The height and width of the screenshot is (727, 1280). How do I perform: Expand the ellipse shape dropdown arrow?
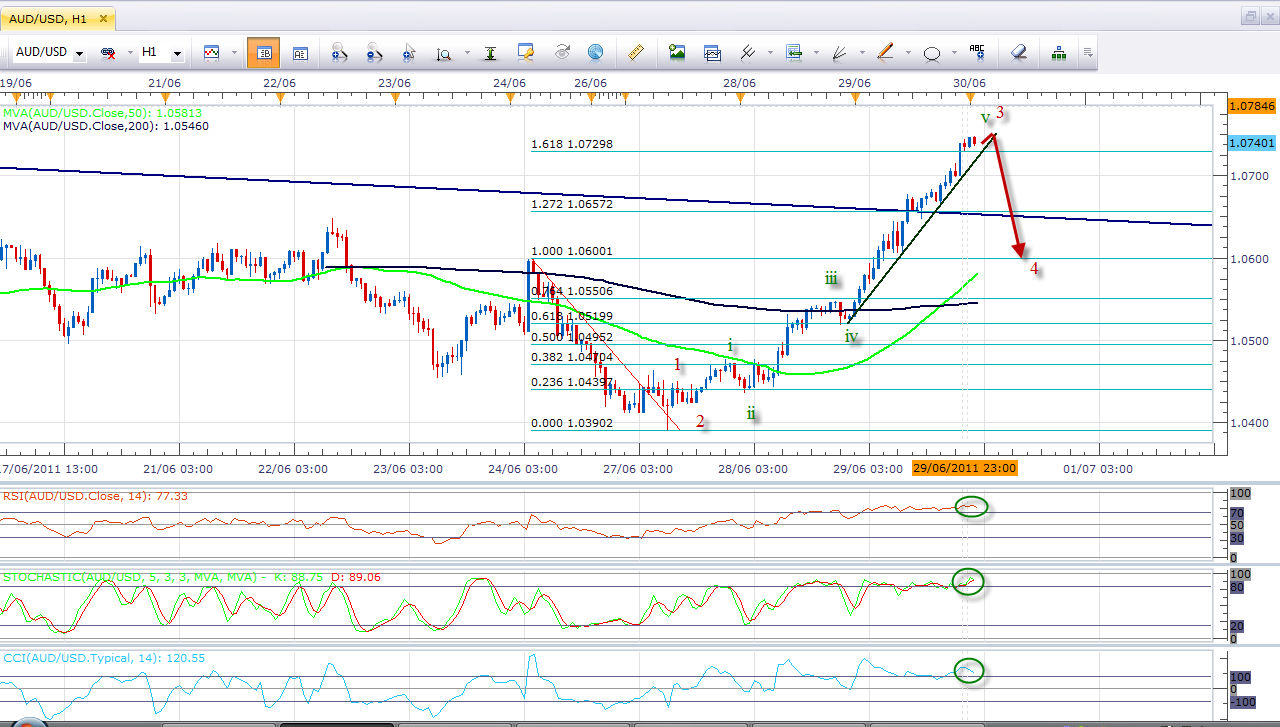[953, 53]
